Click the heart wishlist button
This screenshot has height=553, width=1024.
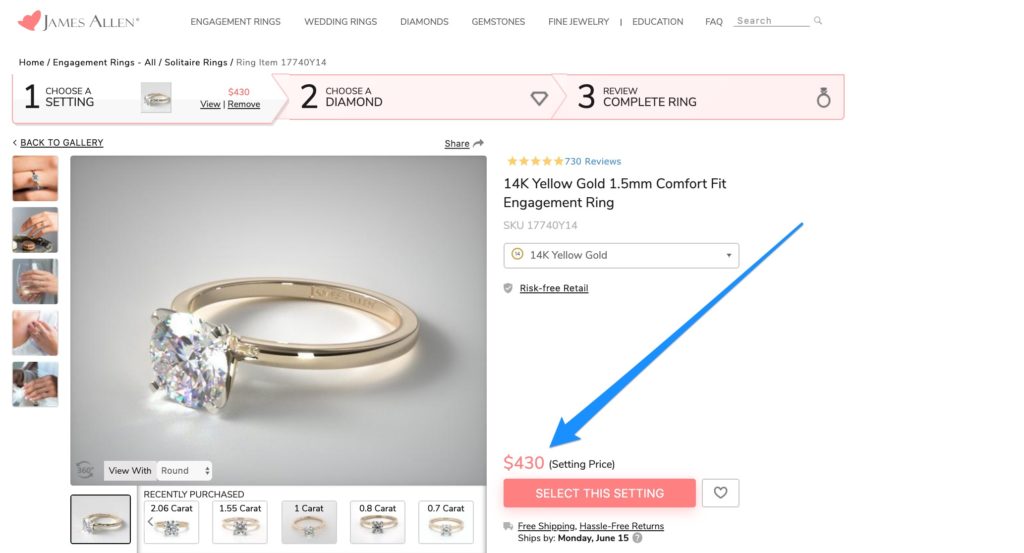(x=720, y=493)
